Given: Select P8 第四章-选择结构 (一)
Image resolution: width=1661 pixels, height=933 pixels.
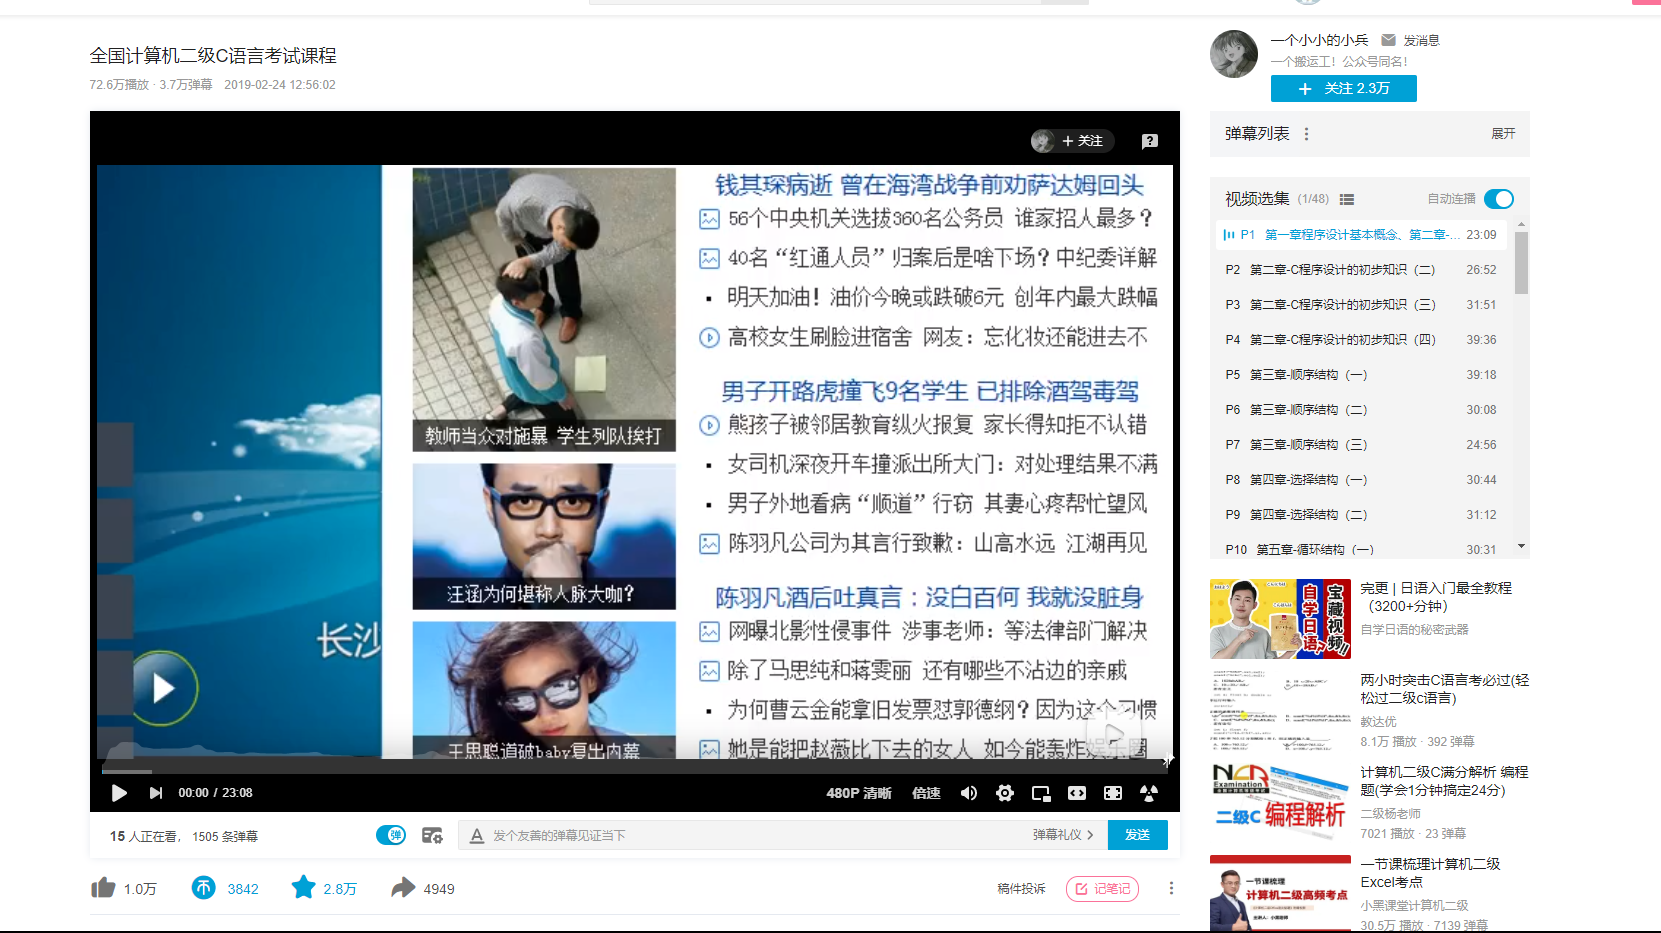Looking at the screenshot, I should pos(1361,480).
